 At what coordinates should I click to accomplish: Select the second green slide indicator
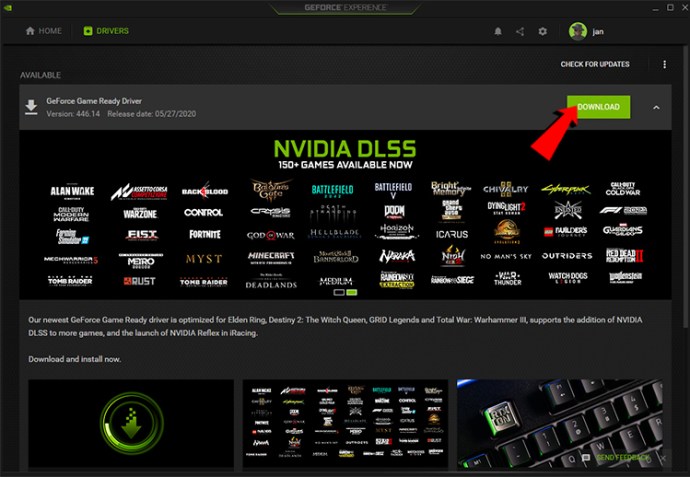352,292
